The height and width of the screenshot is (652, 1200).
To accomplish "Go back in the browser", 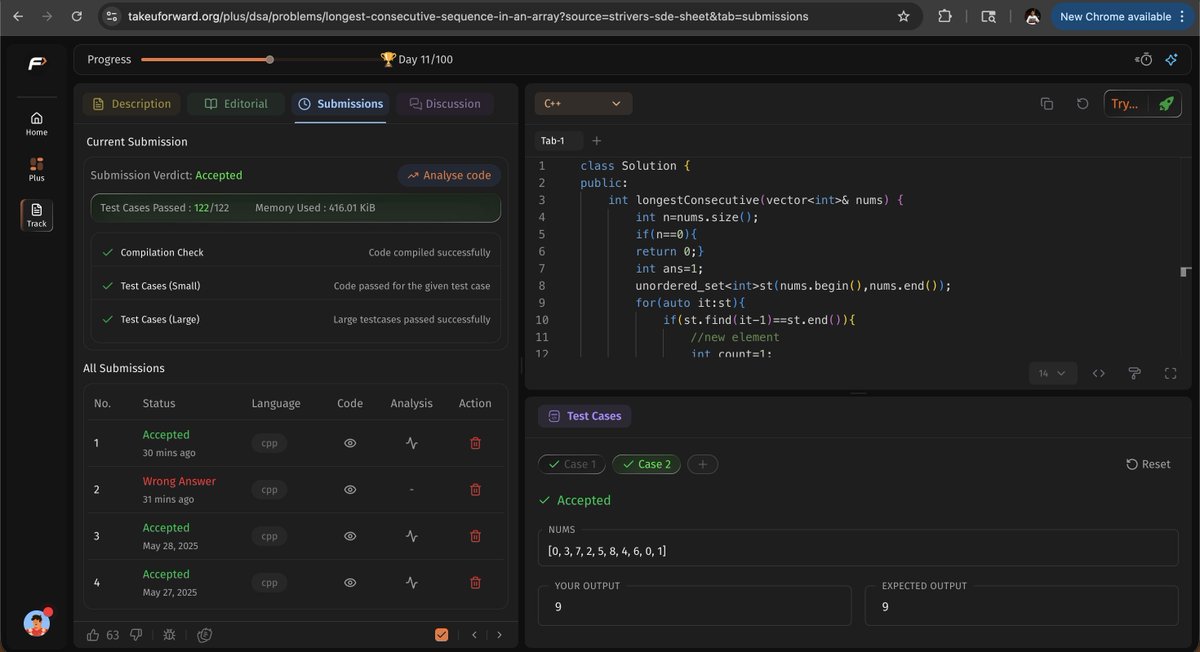I will [x=17, y=17].
